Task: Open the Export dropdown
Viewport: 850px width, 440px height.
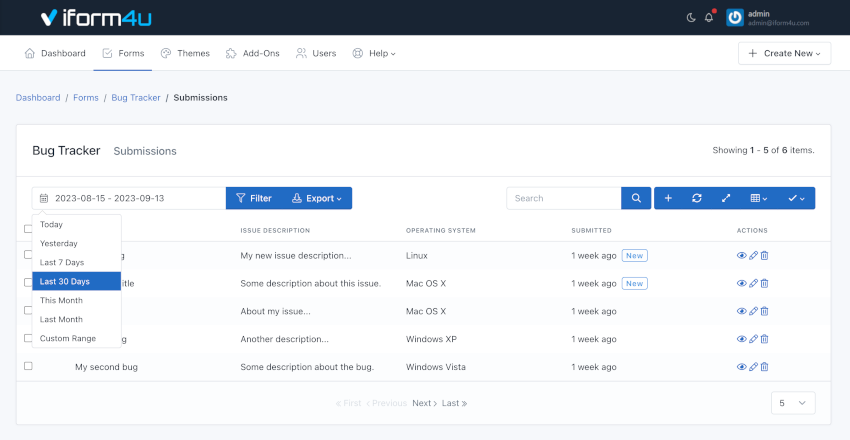Action: pos(316,198)
